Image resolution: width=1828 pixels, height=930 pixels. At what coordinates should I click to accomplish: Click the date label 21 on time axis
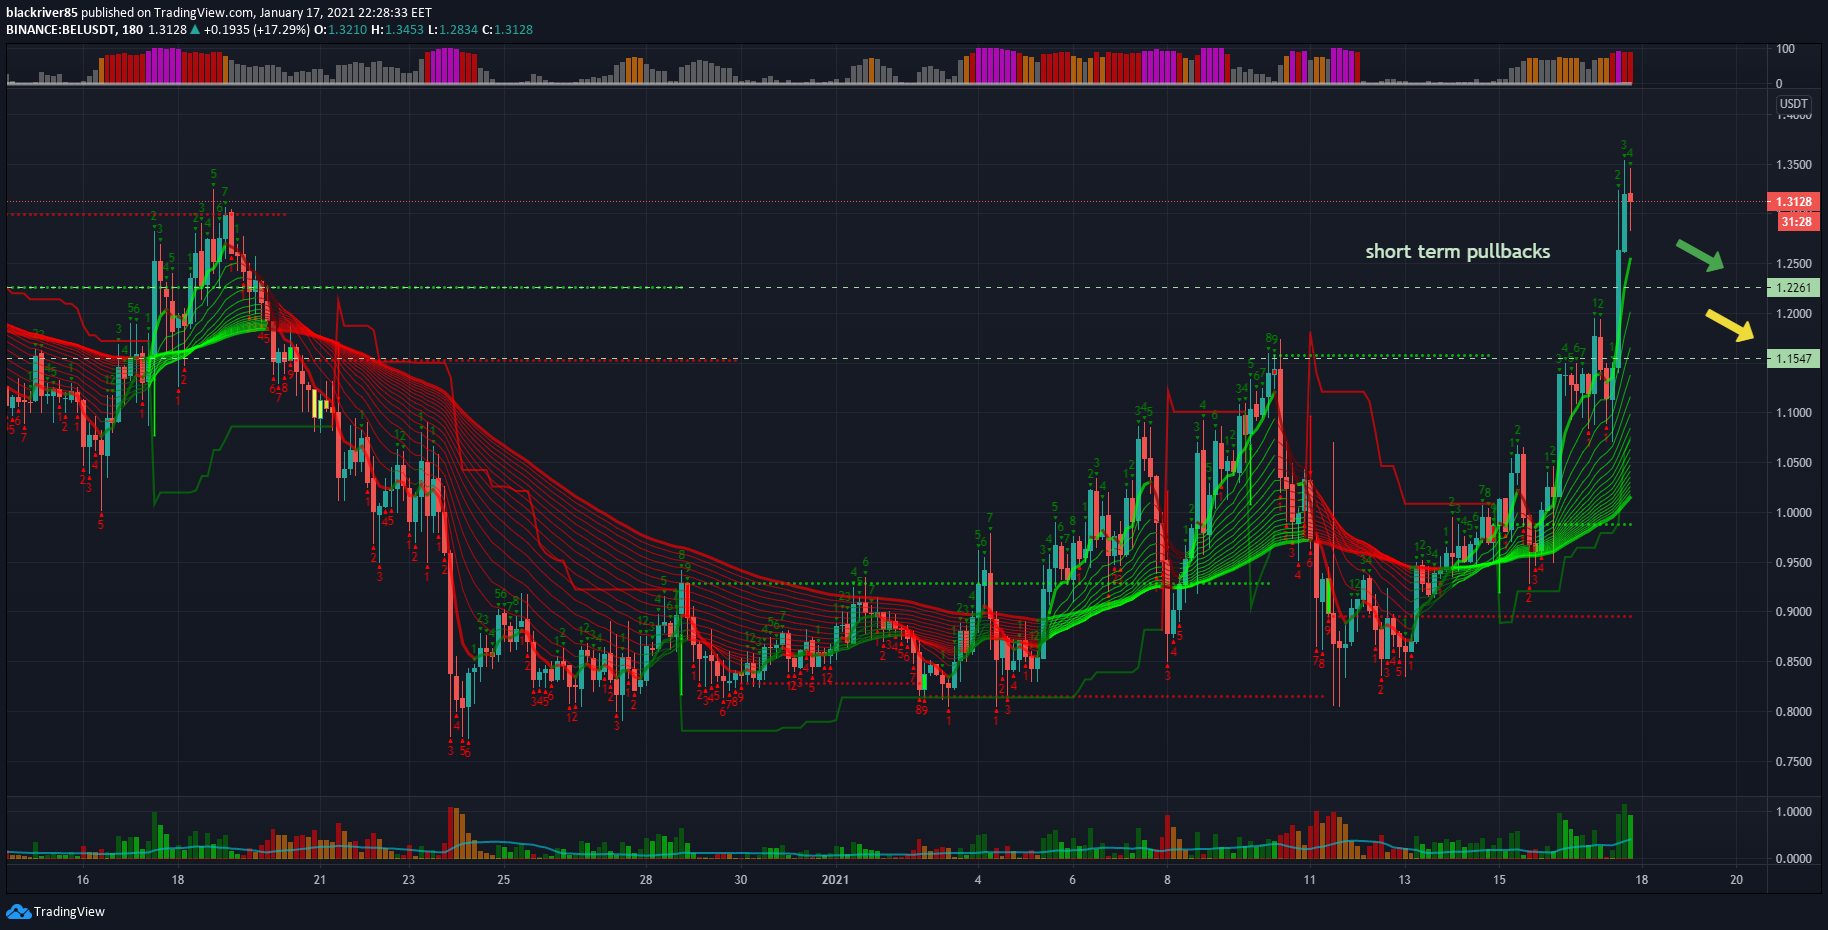[x=319, y=880]
